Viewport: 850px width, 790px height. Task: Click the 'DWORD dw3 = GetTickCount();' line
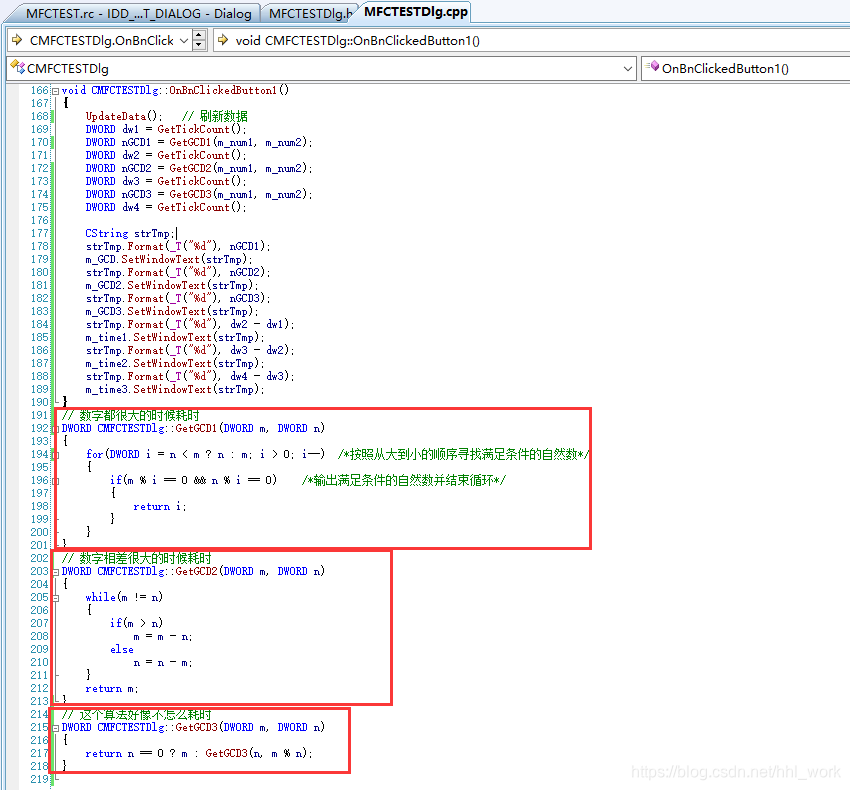tap(166, 181)
